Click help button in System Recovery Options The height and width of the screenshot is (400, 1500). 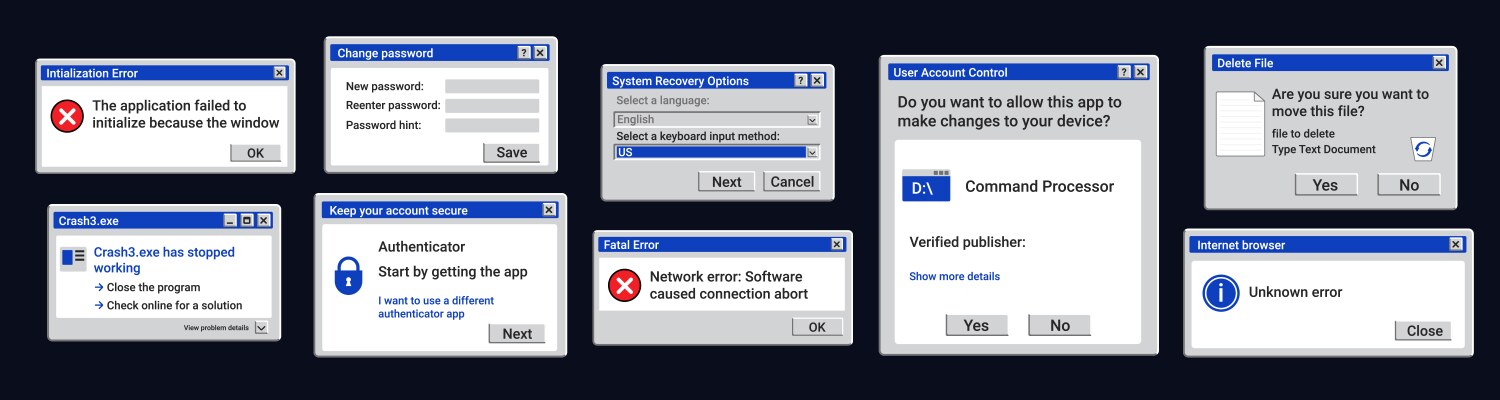800,81
